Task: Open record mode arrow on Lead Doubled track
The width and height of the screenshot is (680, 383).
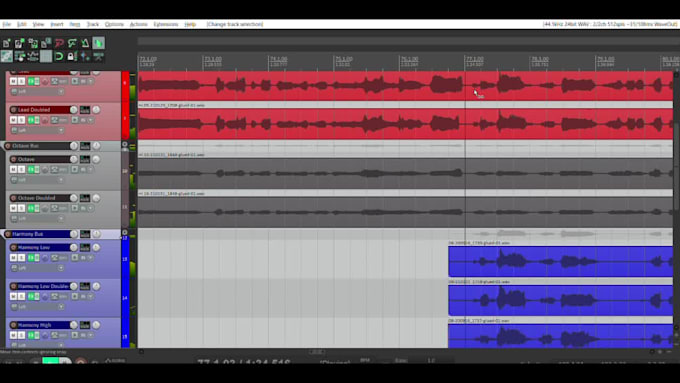Action: coord(91,120)
